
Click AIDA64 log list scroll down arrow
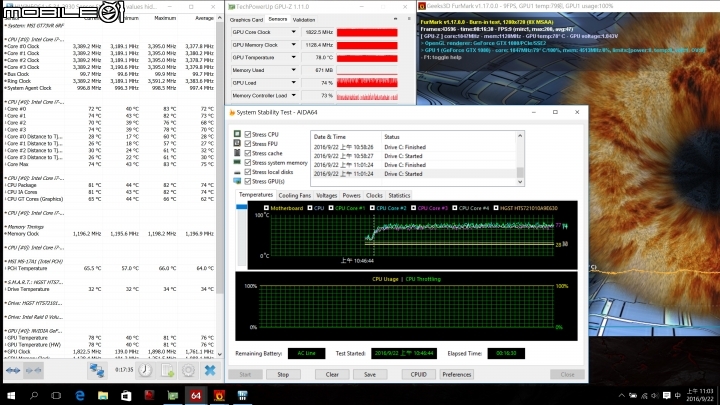coord(520,182)
